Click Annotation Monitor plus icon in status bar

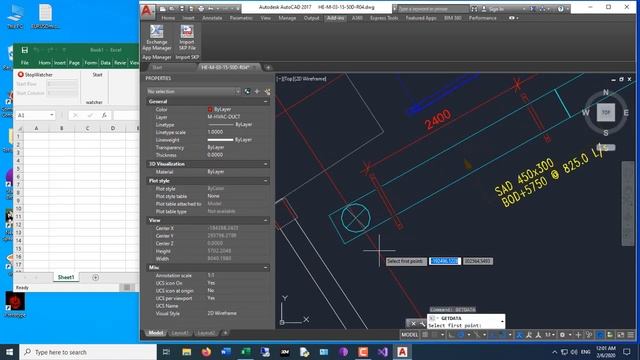[578, 335]
